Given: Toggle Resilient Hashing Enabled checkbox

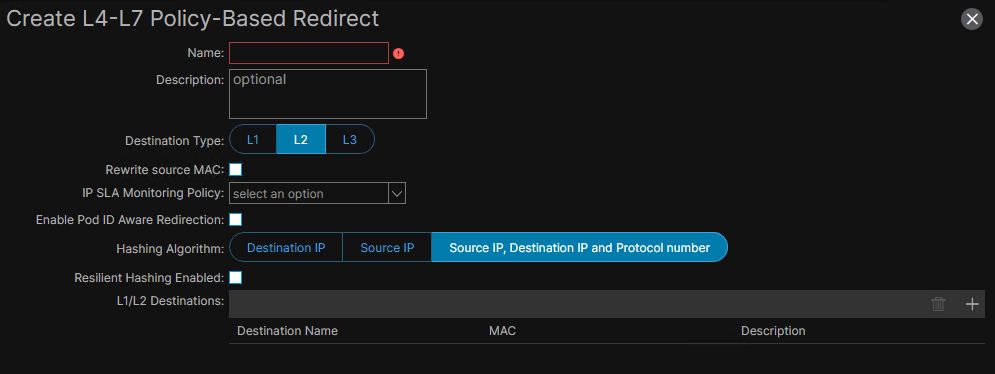Looking at the screenshot, I should click(x=235, y=277).
